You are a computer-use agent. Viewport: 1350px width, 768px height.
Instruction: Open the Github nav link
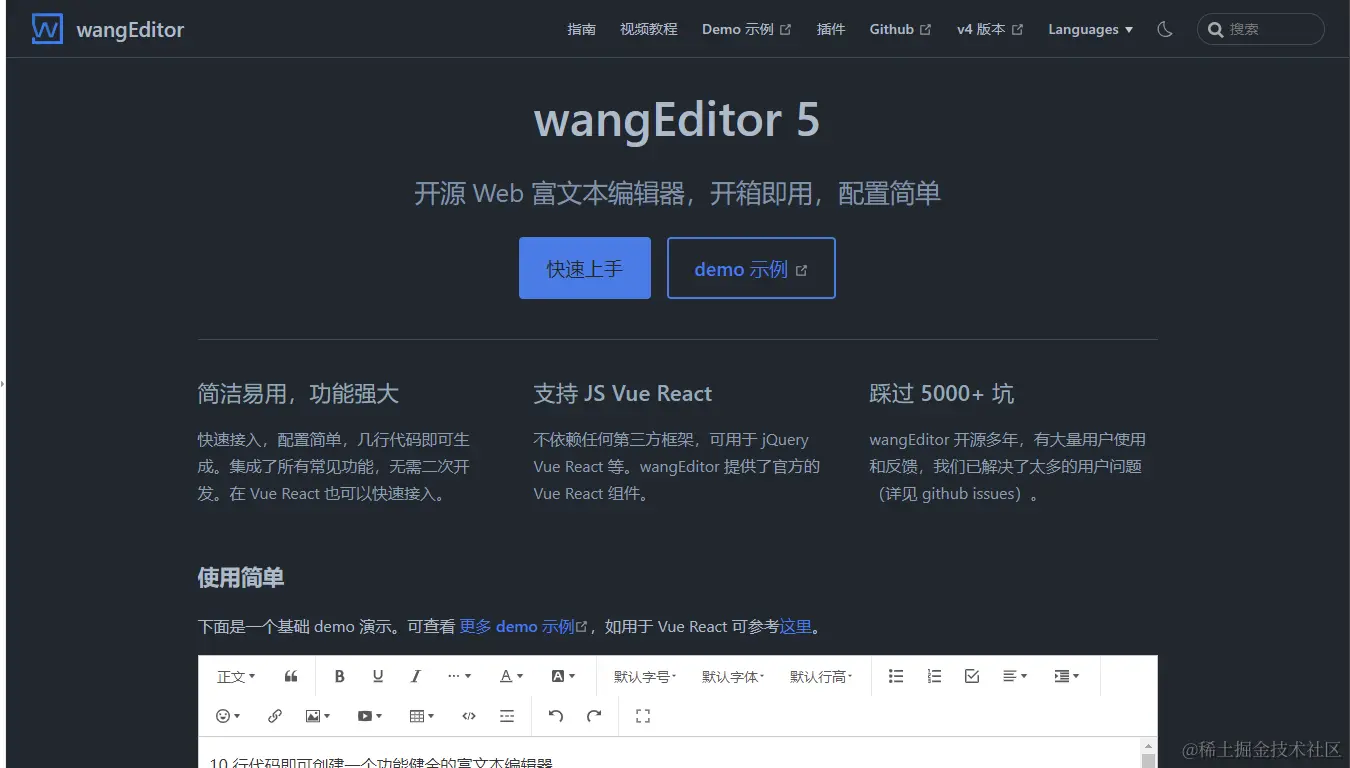click(900, 29)
